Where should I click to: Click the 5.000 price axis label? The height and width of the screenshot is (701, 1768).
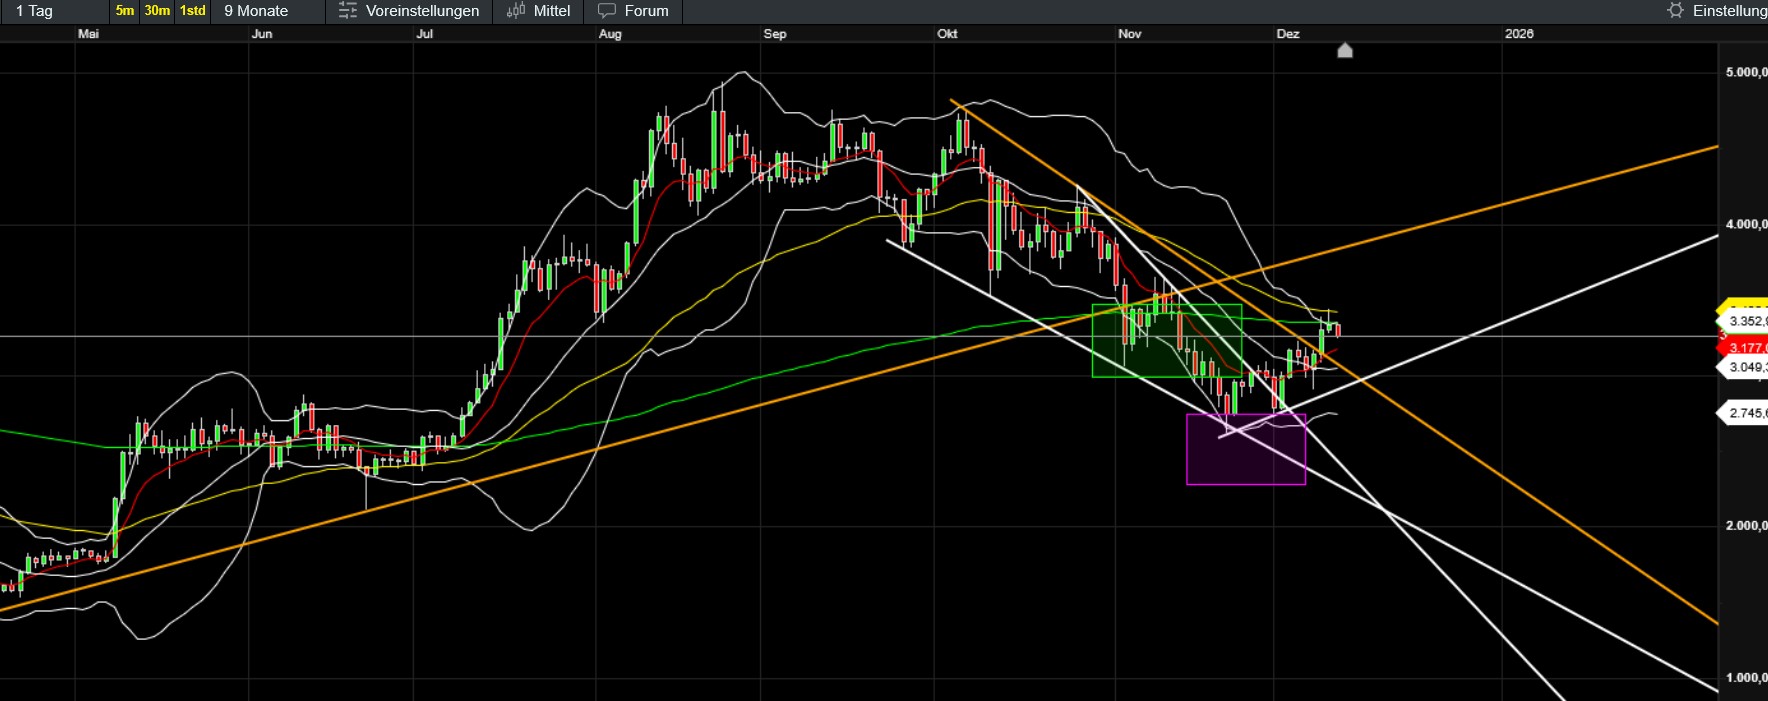pos(1745,72)
